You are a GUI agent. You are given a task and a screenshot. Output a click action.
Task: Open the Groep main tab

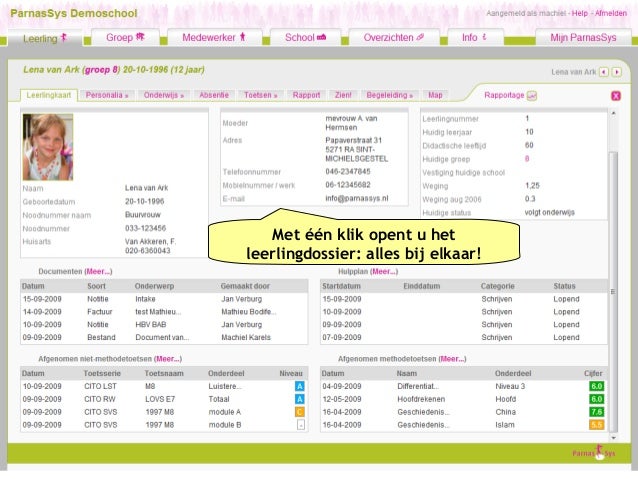pyautogui.click(x=125, y=37)
